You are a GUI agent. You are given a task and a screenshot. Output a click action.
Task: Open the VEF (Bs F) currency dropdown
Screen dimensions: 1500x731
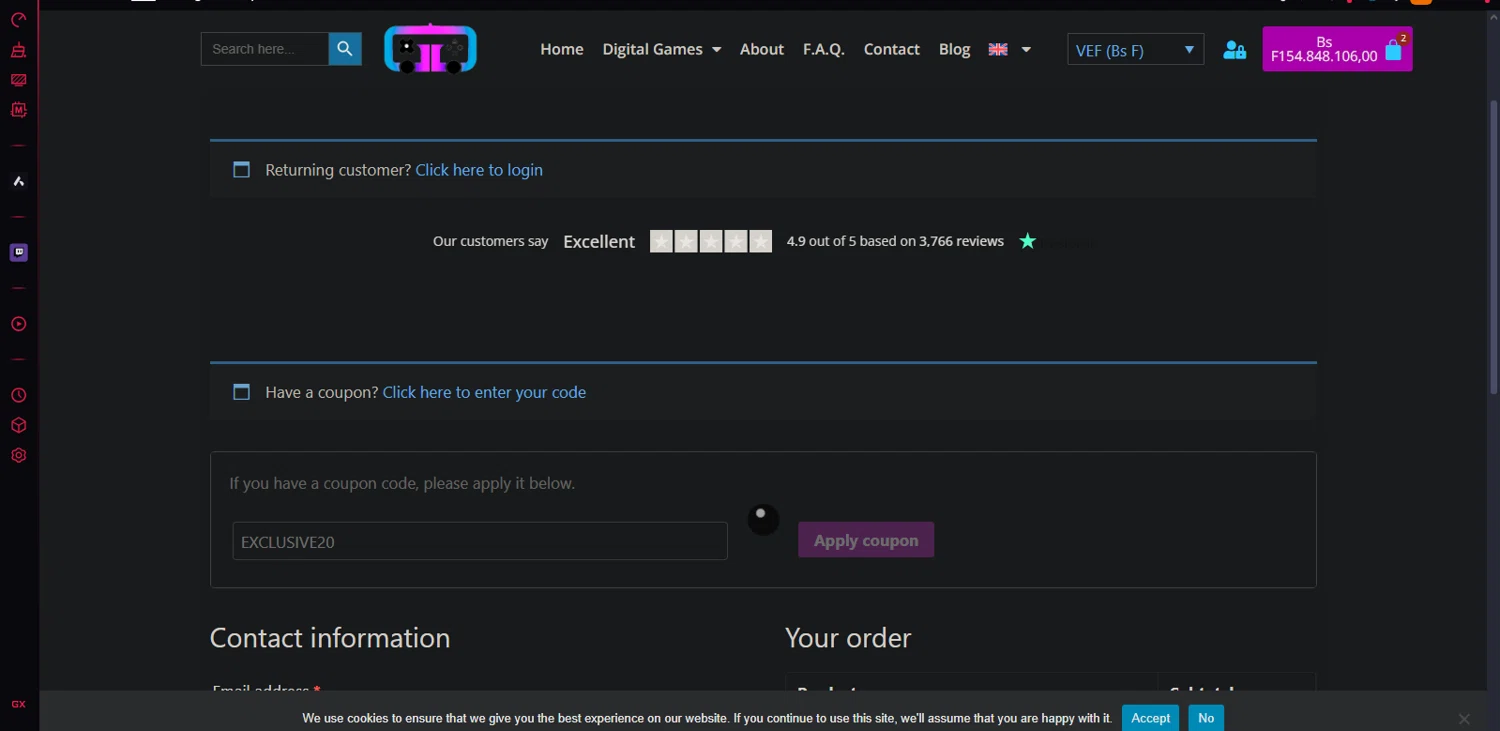[1136, 50]
